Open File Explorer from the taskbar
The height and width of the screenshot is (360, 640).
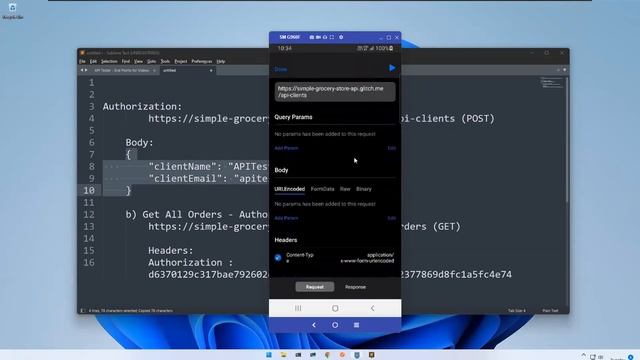pos(283,355)
